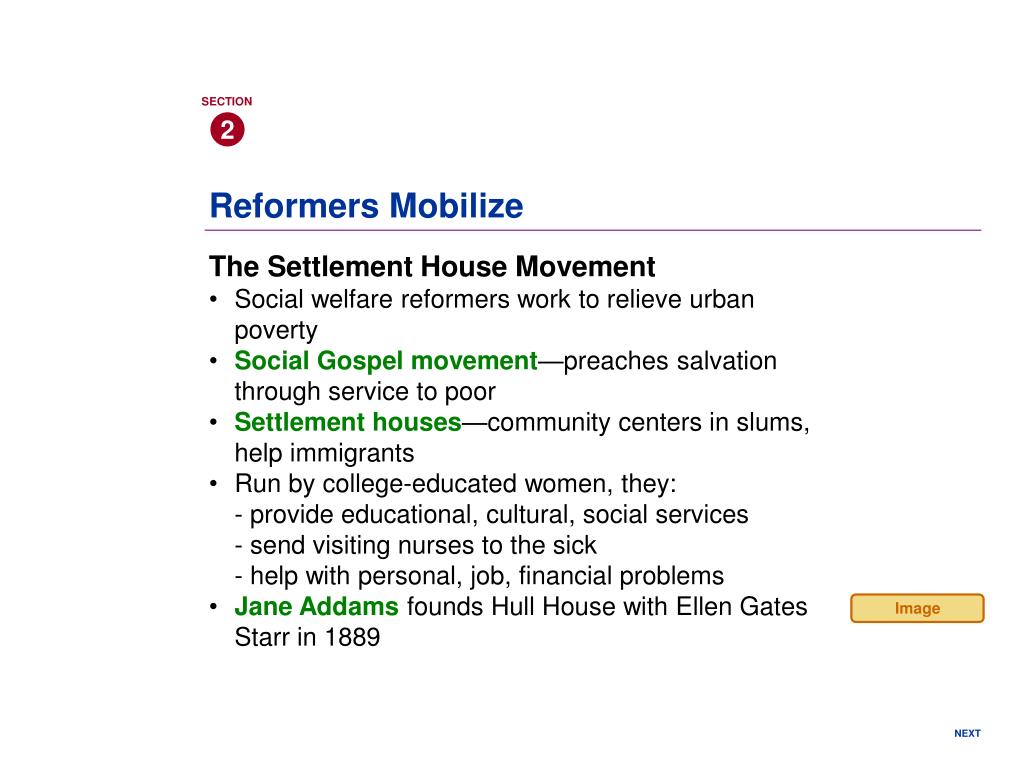
Task: Click the yellow Image button
Action: 917,608
